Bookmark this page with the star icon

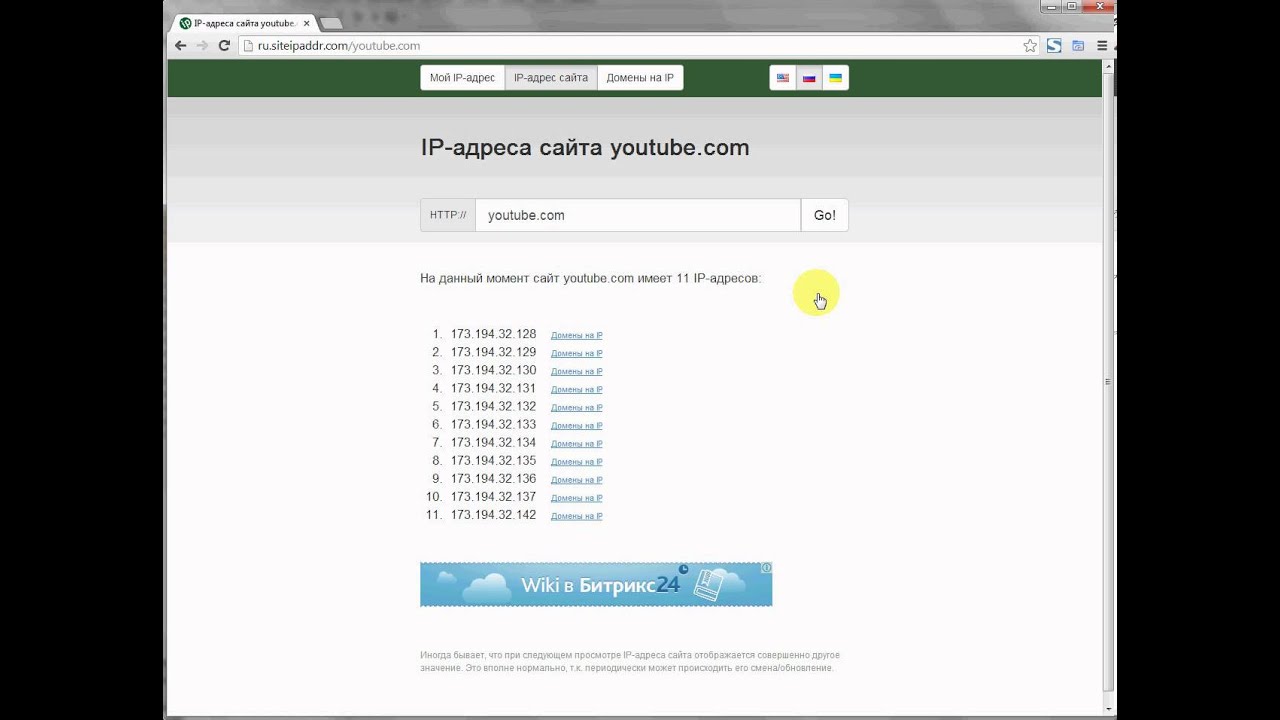point(1030,46)
